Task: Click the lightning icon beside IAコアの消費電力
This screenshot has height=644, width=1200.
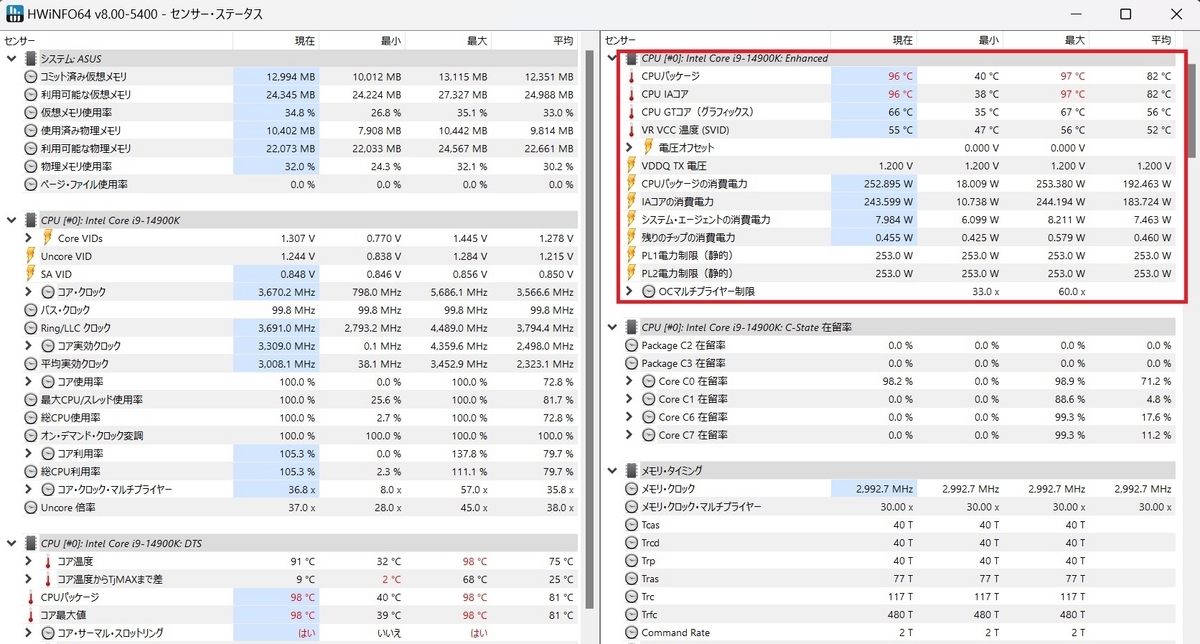Action: point(631,202)
